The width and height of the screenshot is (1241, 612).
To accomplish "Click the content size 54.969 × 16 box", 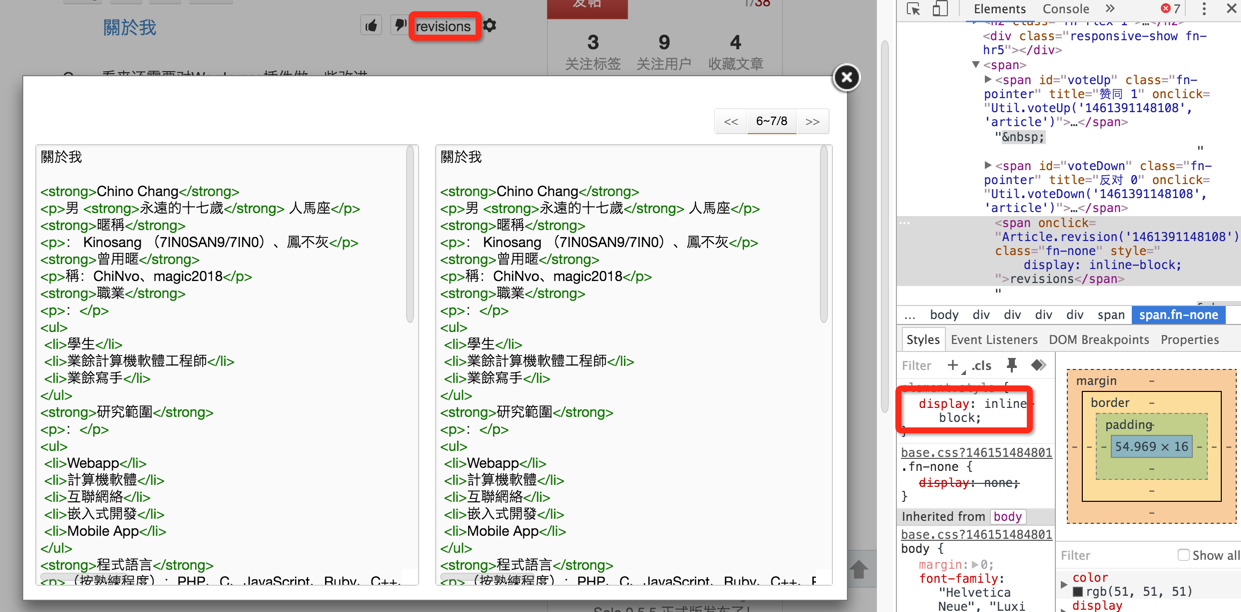I will (x=1151, y=447).
